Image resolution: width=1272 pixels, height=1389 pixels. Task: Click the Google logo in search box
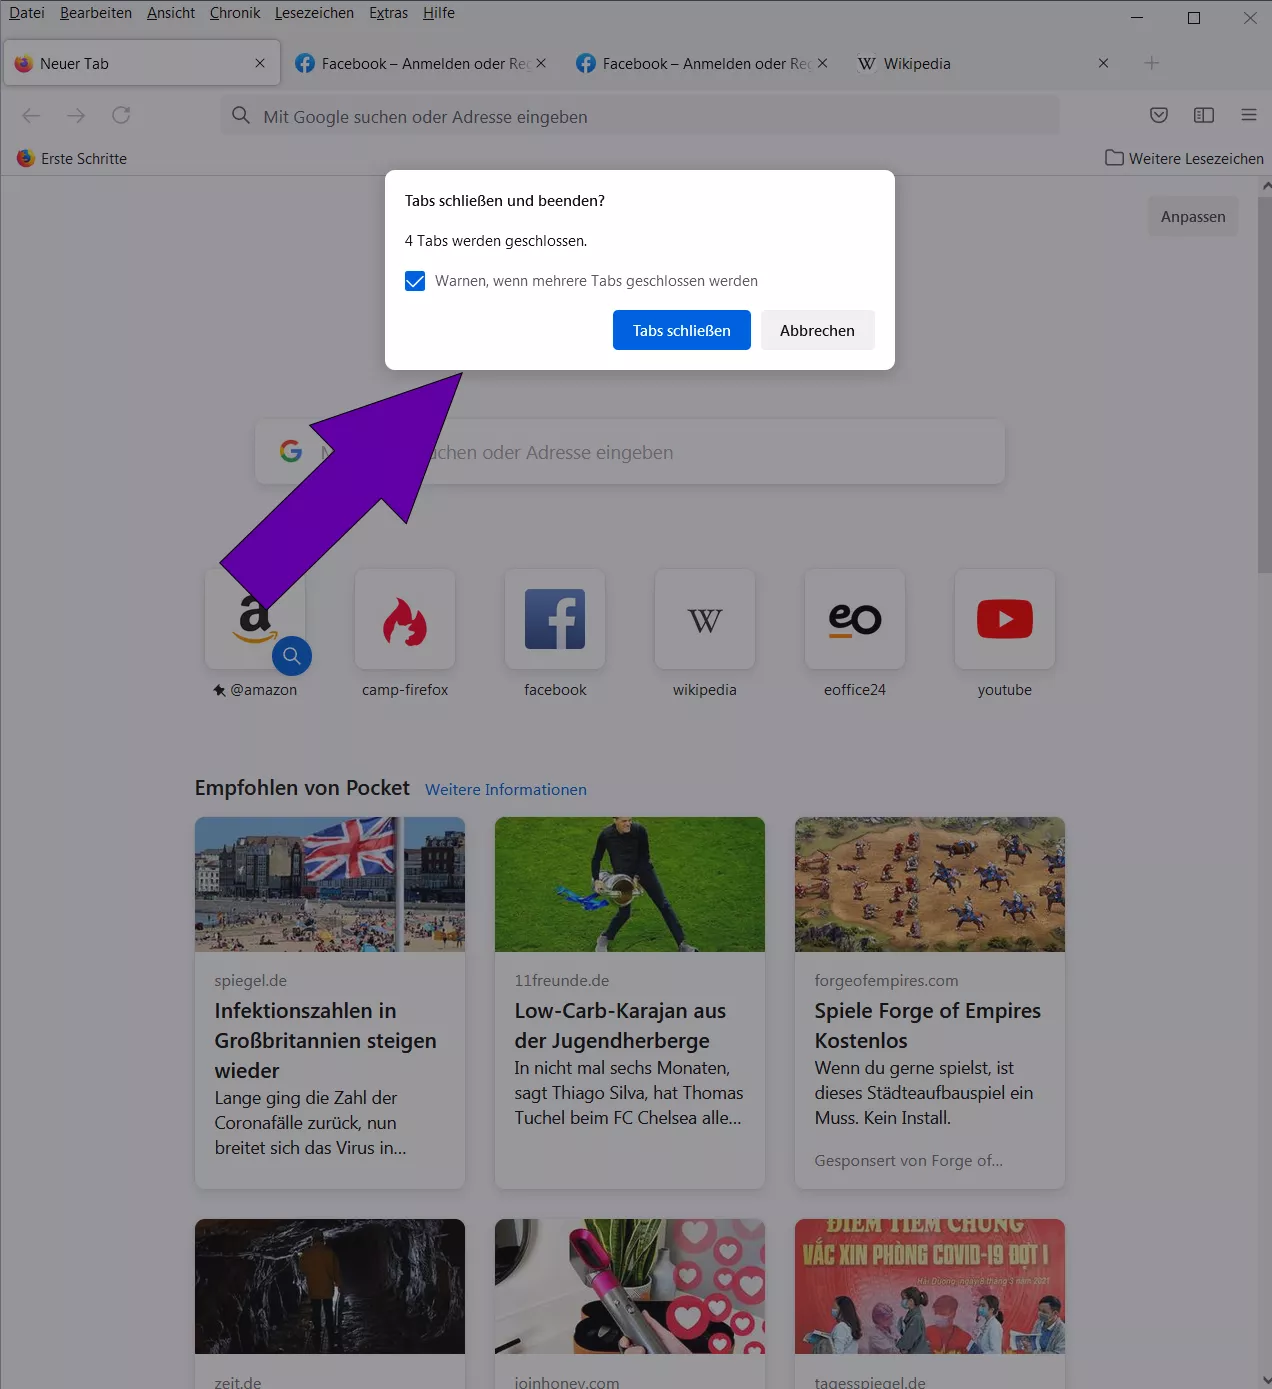(x=291, y=451)
